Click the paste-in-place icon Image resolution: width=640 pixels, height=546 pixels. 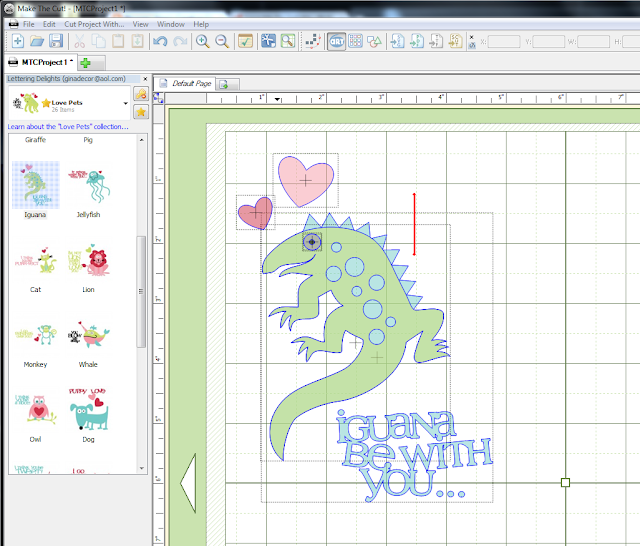click(x=137, y=41)
